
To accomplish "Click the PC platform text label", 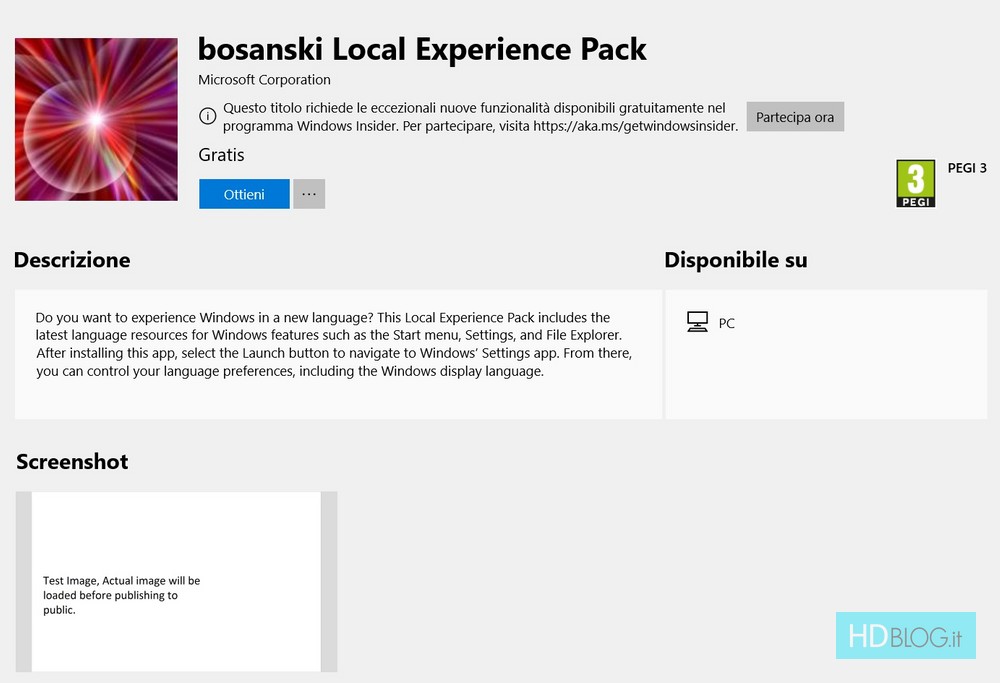I will pos(727,323).
